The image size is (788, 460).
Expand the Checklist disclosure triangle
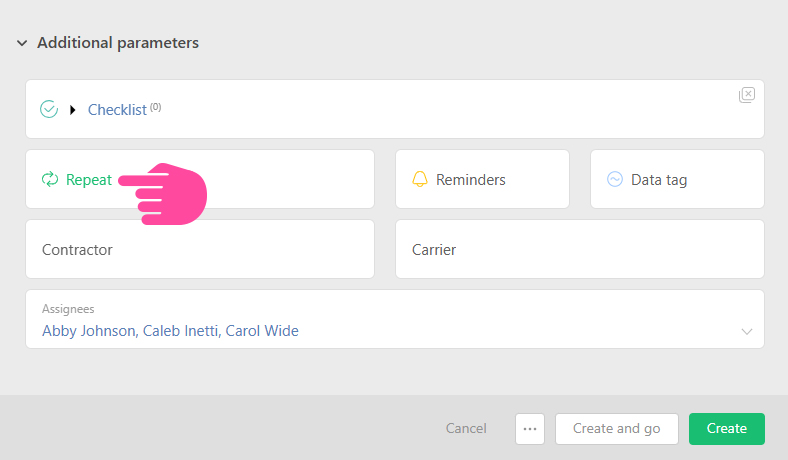pos(73,110)
